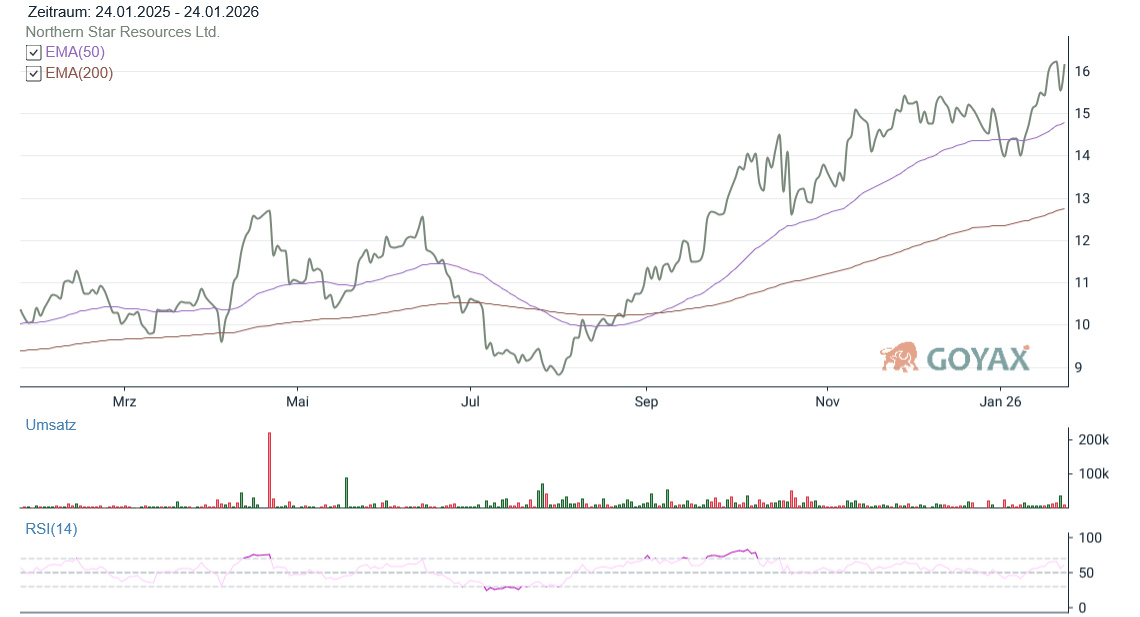Click the Jul label on the time axis

point(470,402)
